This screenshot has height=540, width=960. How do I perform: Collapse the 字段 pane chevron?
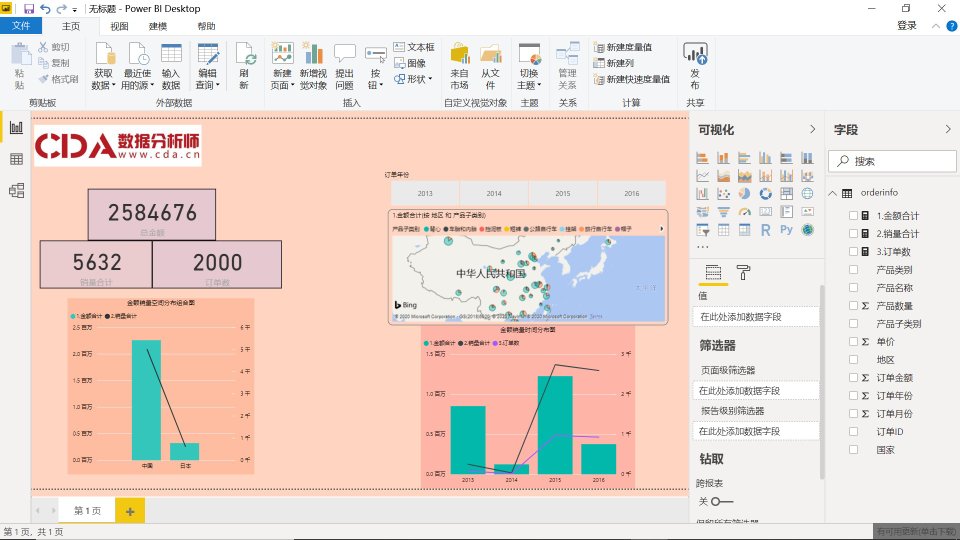948,129
